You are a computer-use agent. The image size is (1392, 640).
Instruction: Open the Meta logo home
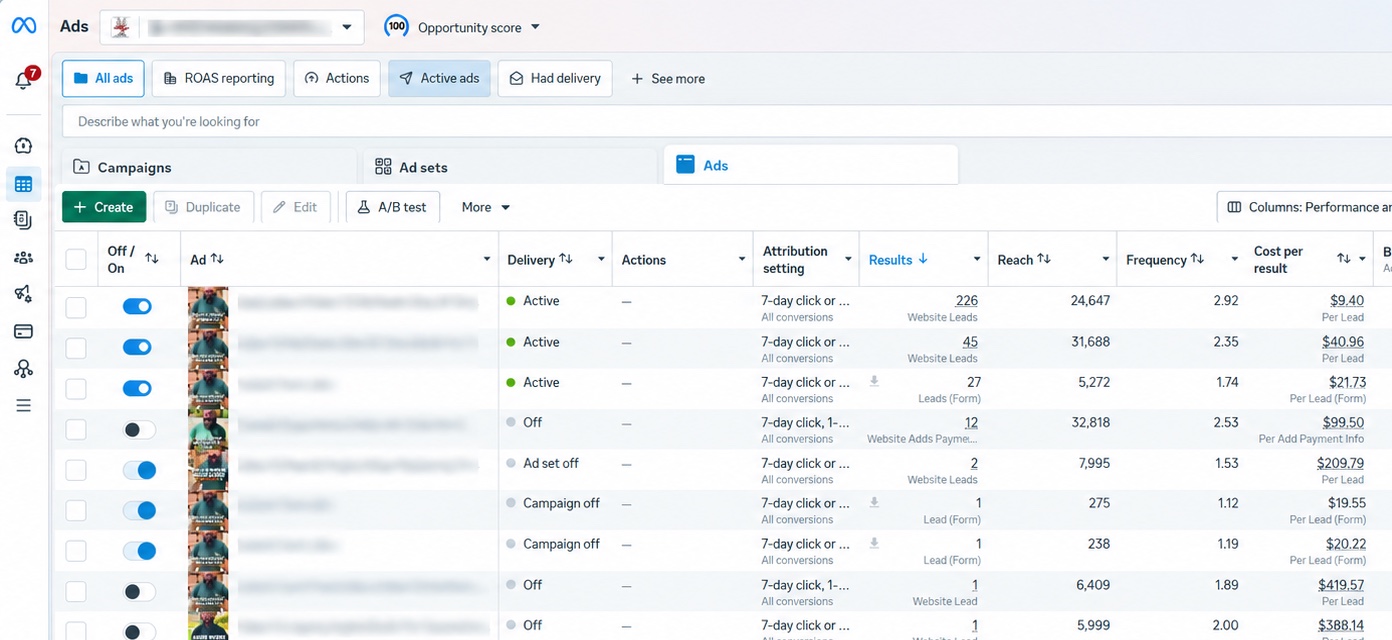pos(24,27)
